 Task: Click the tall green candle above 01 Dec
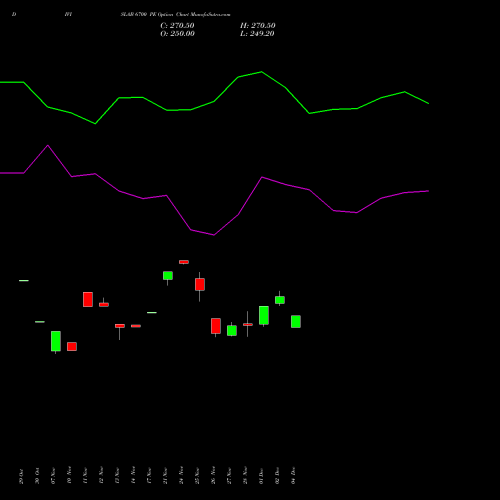[x=264, y=315]
